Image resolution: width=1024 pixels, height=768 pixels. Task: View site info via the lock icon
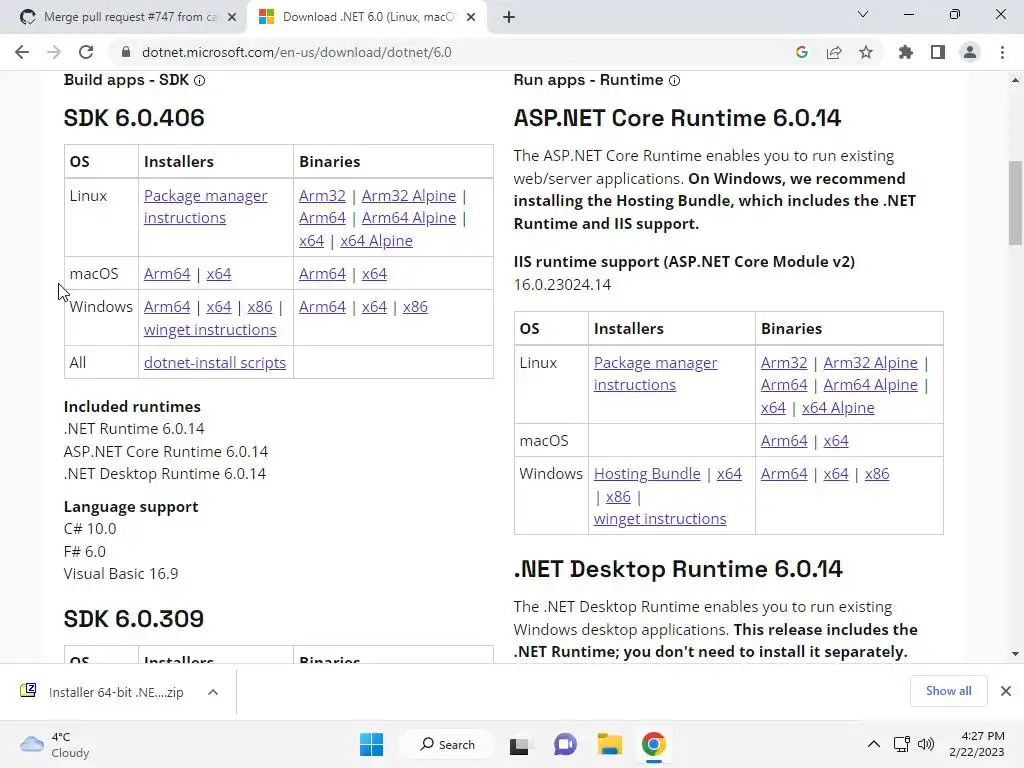(x=126, y=52)
